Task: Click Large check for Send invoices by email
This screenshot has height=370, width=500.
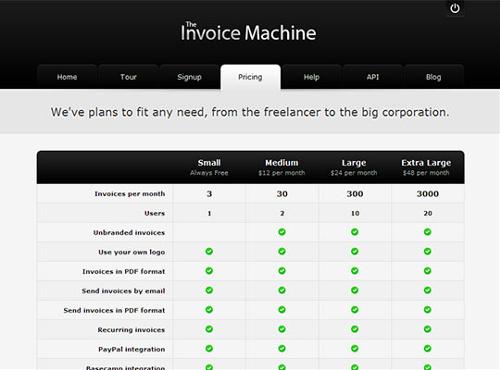Action: click(355, 290)
